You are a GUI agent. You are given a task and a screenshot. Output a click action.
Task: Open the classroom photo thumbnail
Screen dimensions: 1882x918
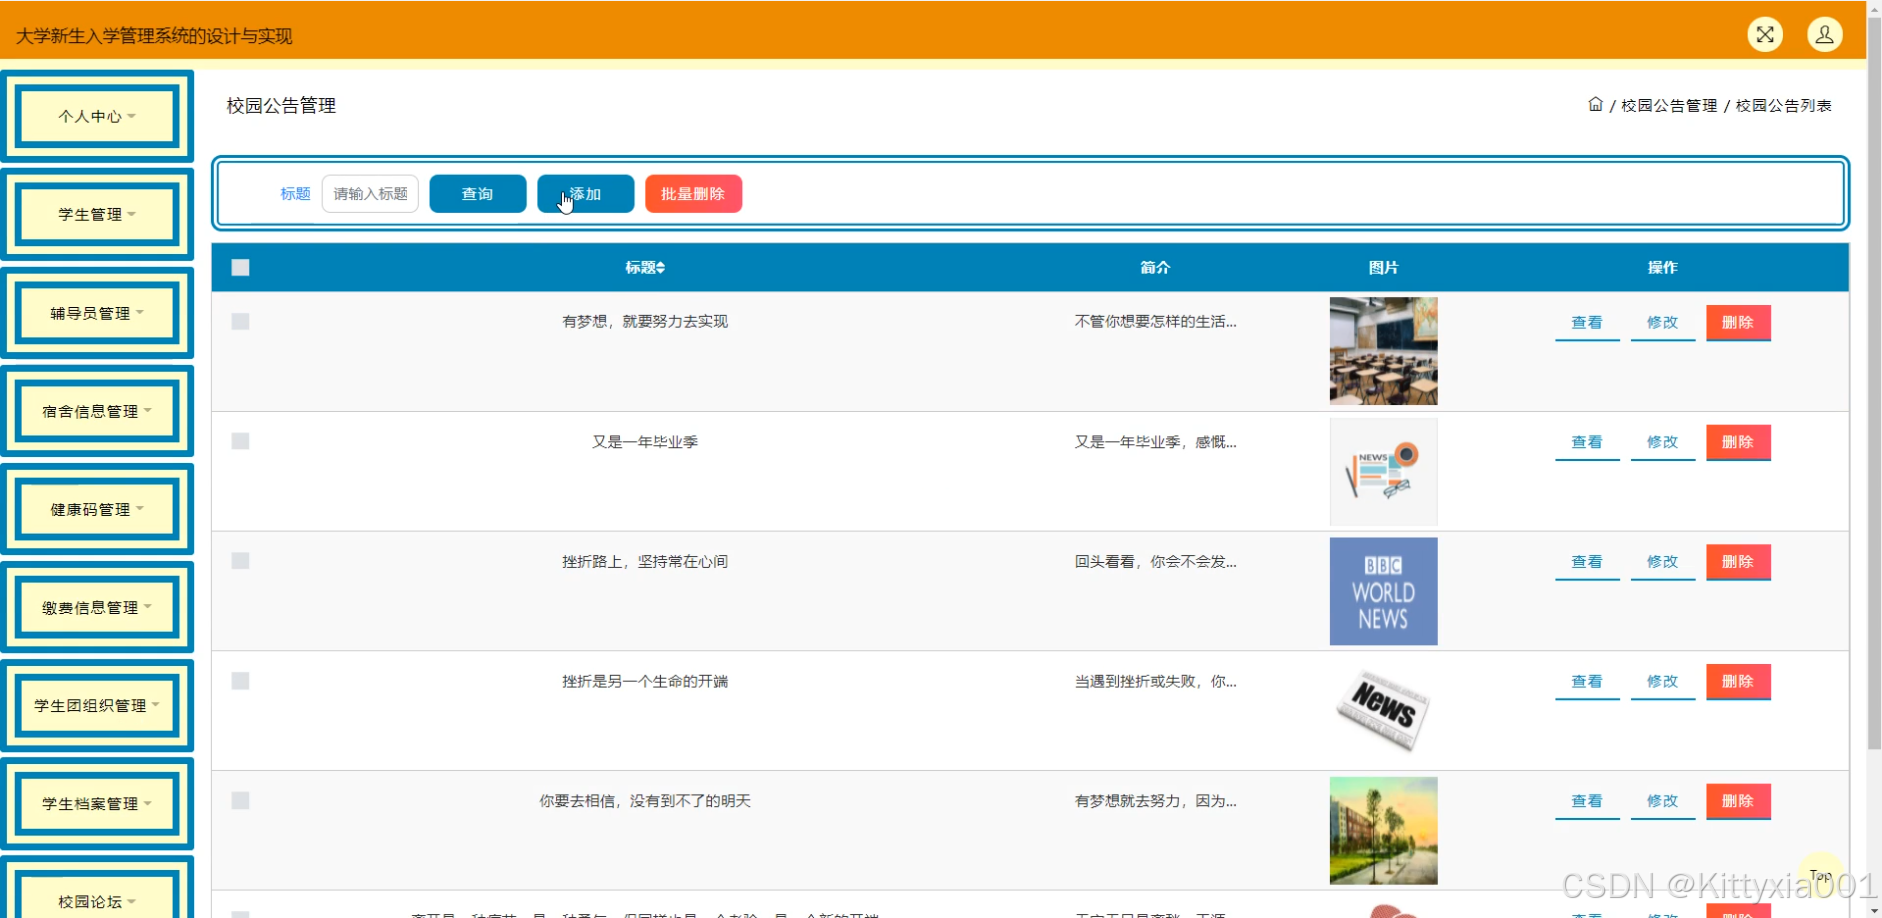pyautogui.click(x=1383, y=351)
